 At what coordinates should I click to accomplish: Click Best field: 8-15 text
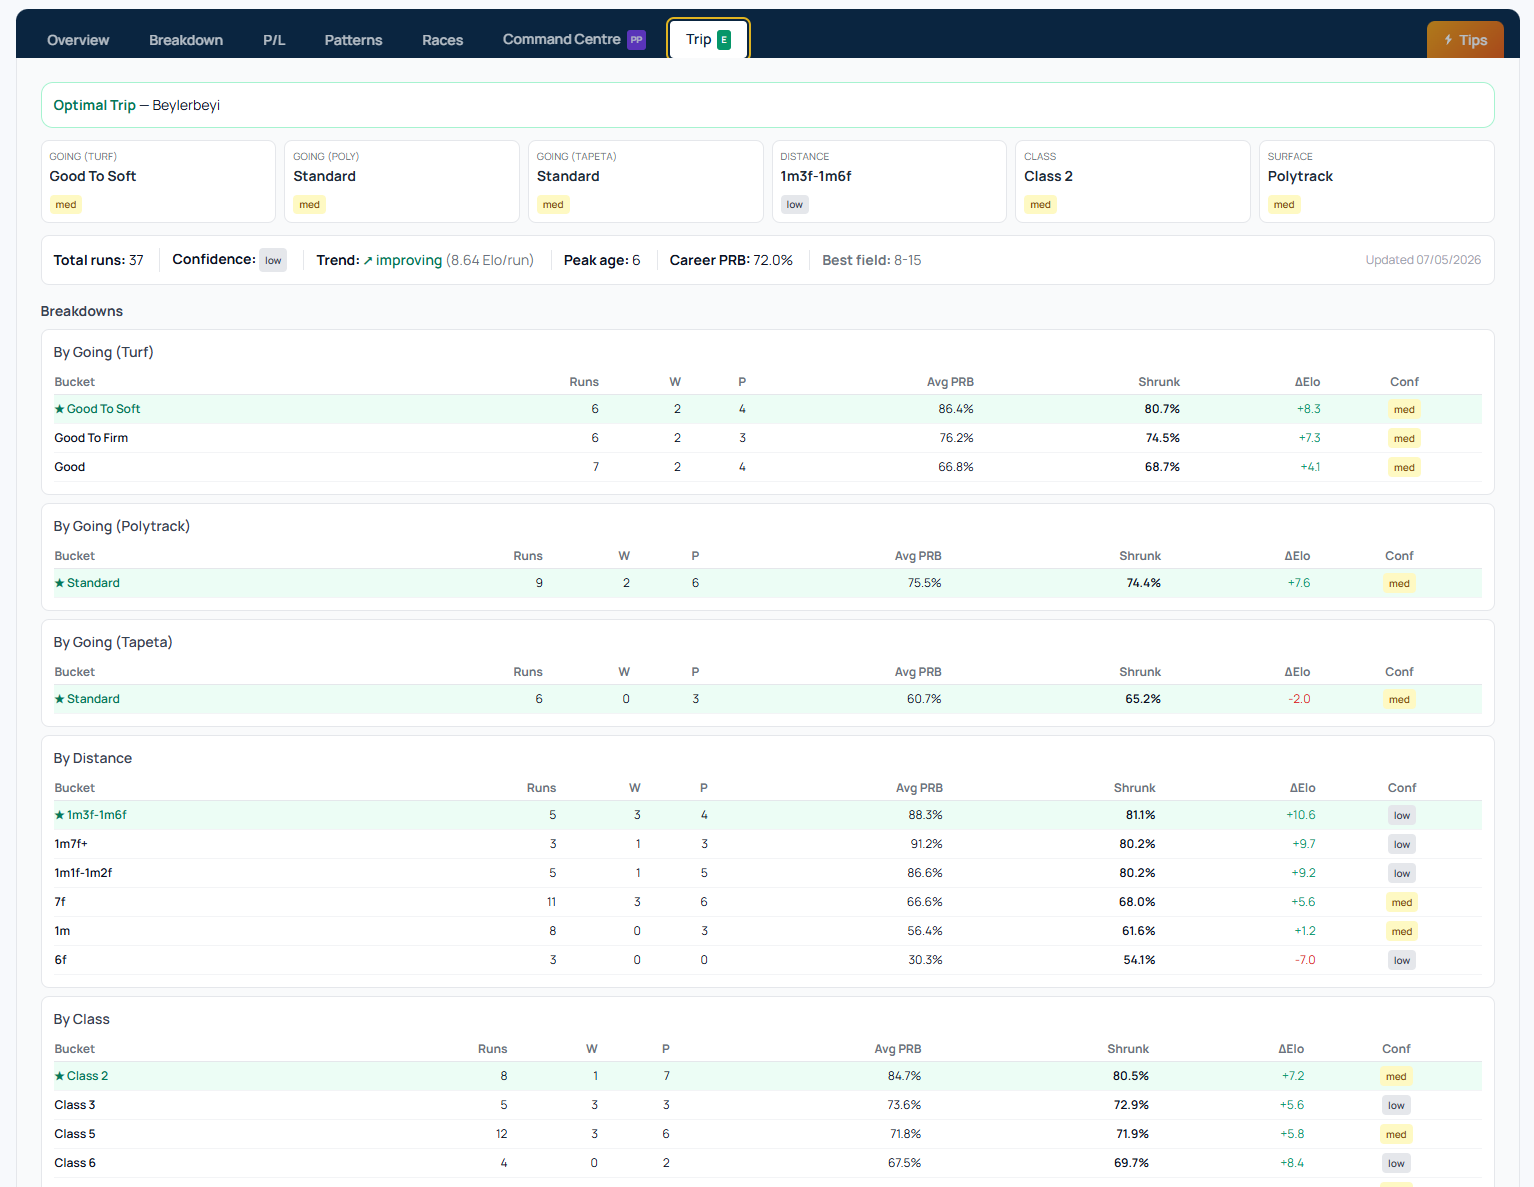[x=872, y=260]
